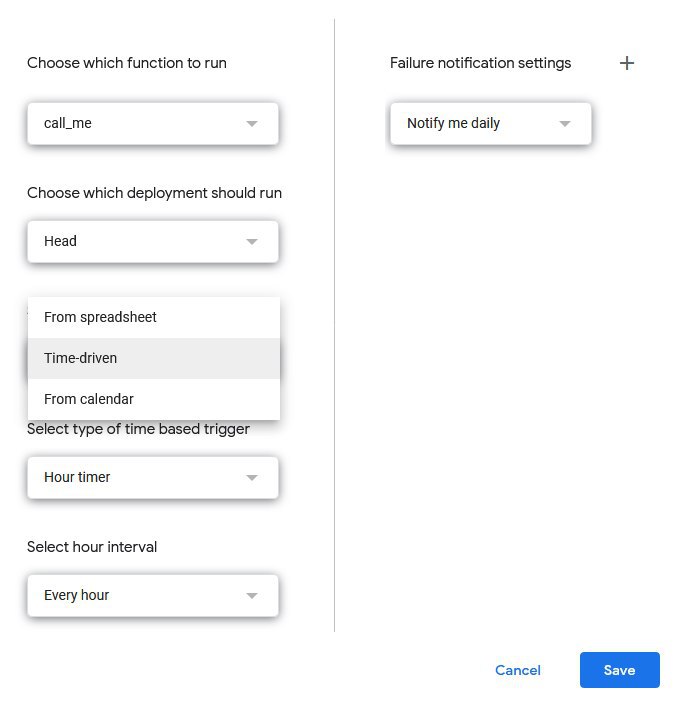The image size is (696, 705).
Task: Click the arrow beside Notify me daily
Action: (x=565, y=124)
